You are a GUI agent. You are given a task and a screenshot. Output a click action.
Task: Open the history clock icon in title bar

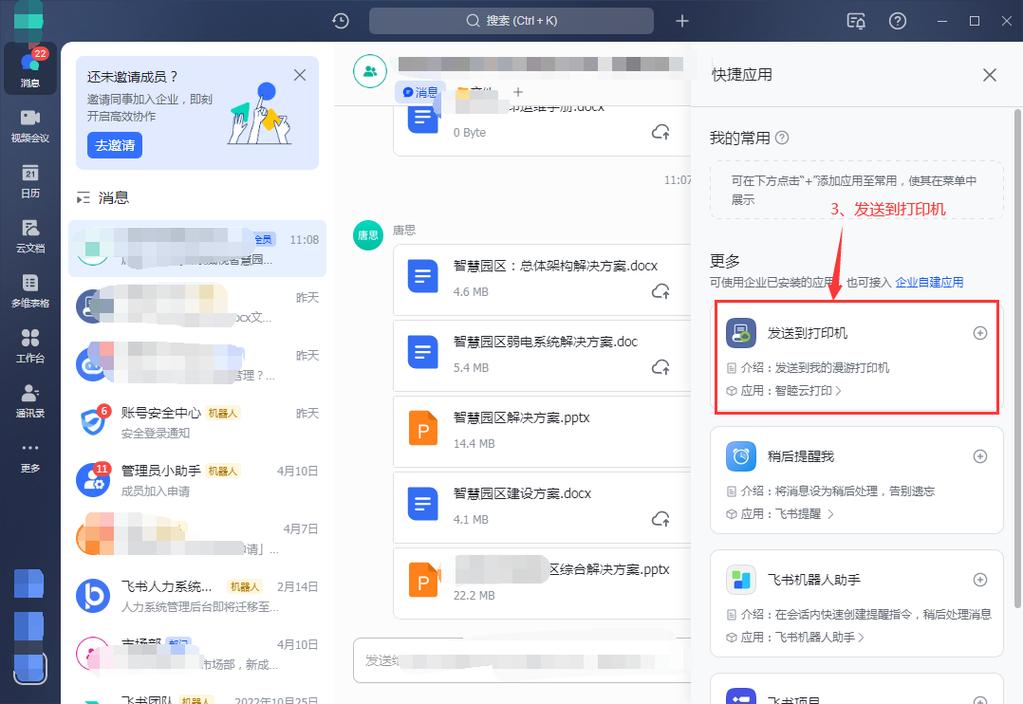341,21
